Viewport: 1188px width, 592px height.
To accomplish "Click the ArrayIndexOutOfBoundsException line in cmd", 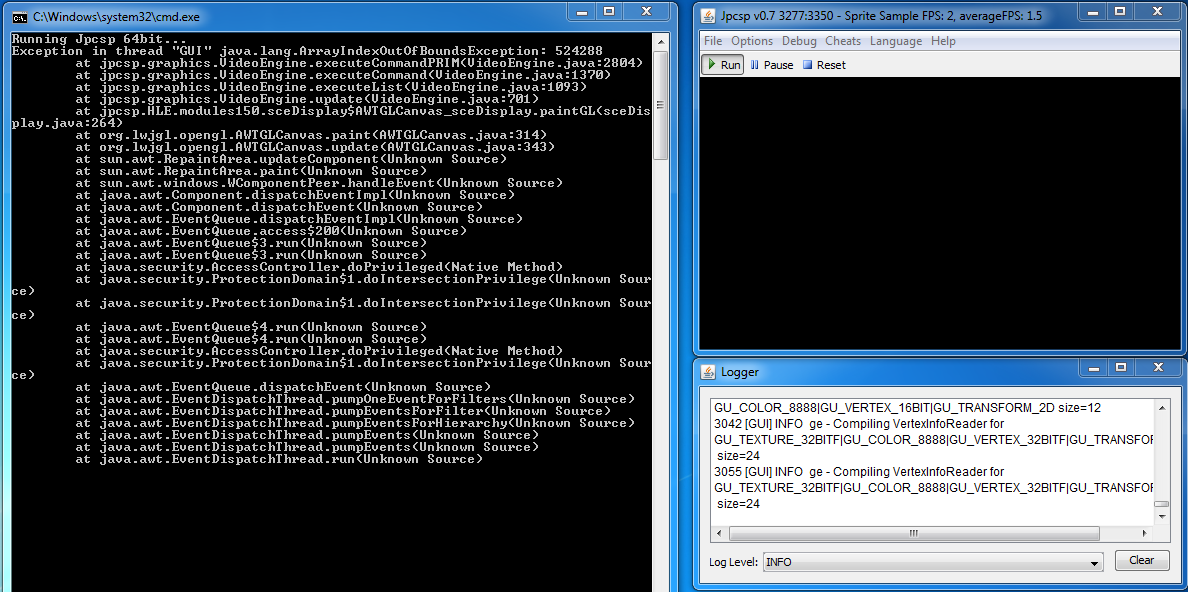I will click(x=308, y=51).
